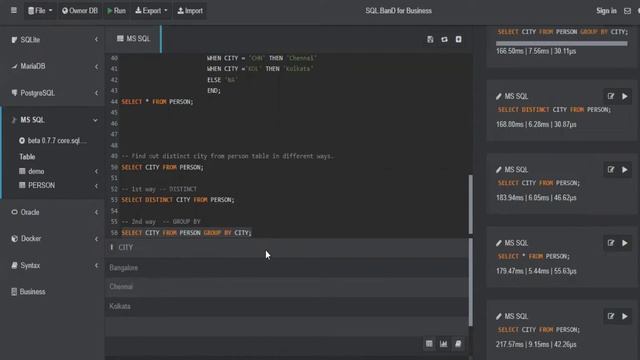The width and height of the screenshot is (640, 360).
Task: Run the 217.57ms SELECT CITY history entry
Action: 625,316
